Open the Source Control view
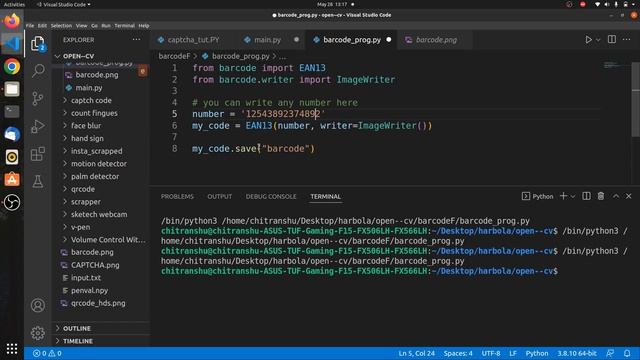Image resolution: width=640 pixels, height=360 pixels. pos(38,98)
